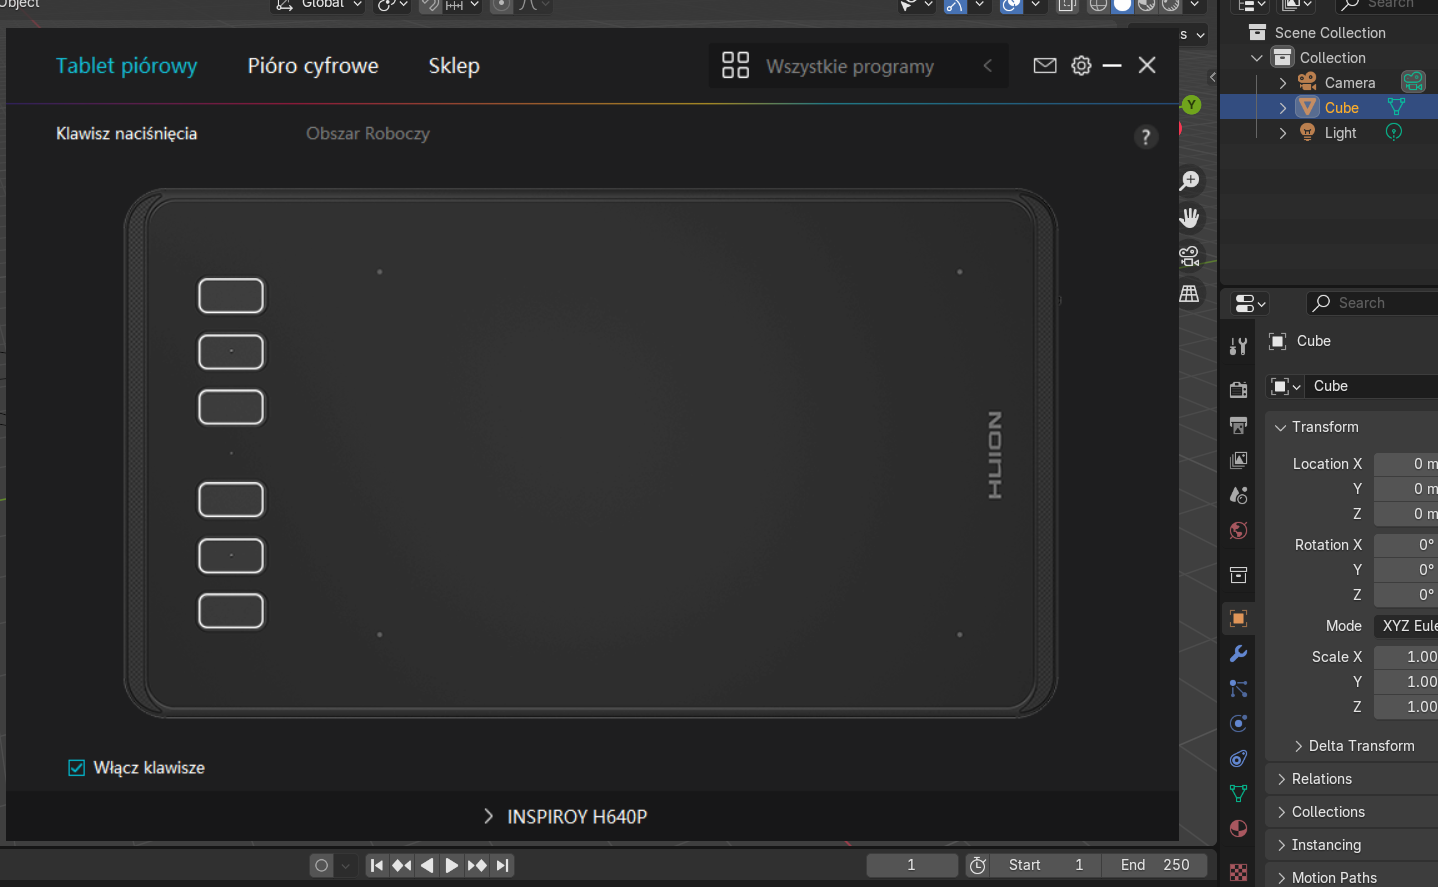This screenshot has width=1438, height=887.
Task: Click the Scale X value field
Action: [x=1406, y=657]
